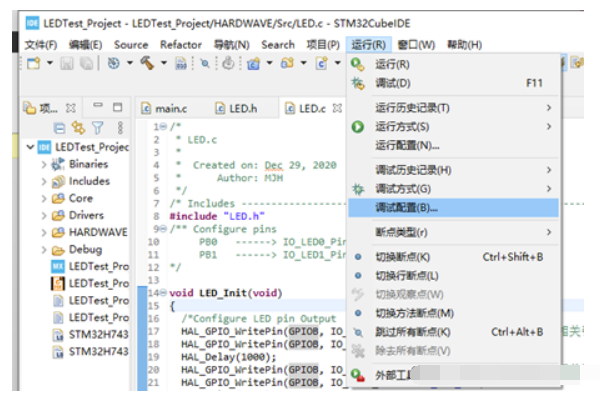This screenshot has height=415, width=604.
Task: Open 调试历史记录(H) submenu
Action: click(x=453, y=170)
